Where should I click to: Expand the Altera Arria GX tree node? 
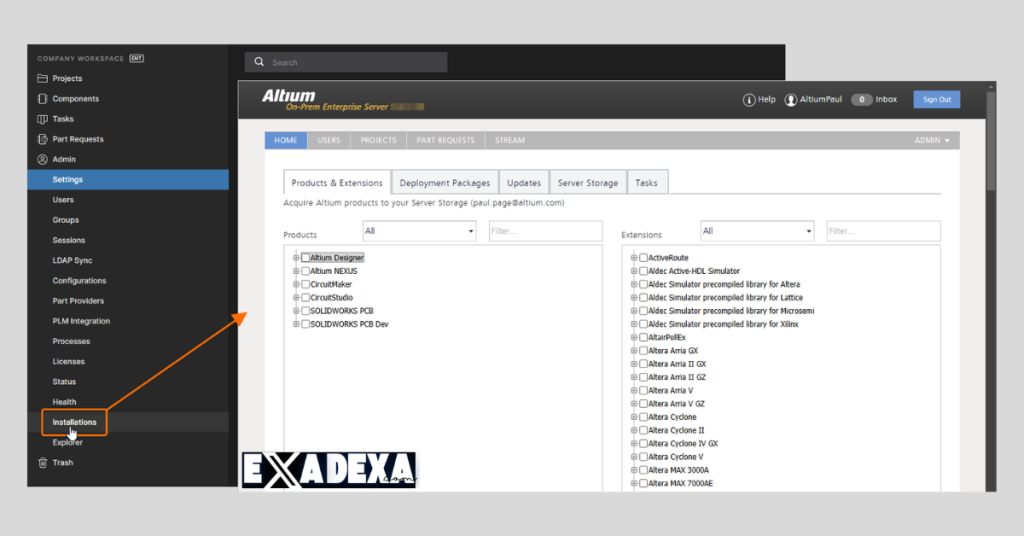coord(633,351)
